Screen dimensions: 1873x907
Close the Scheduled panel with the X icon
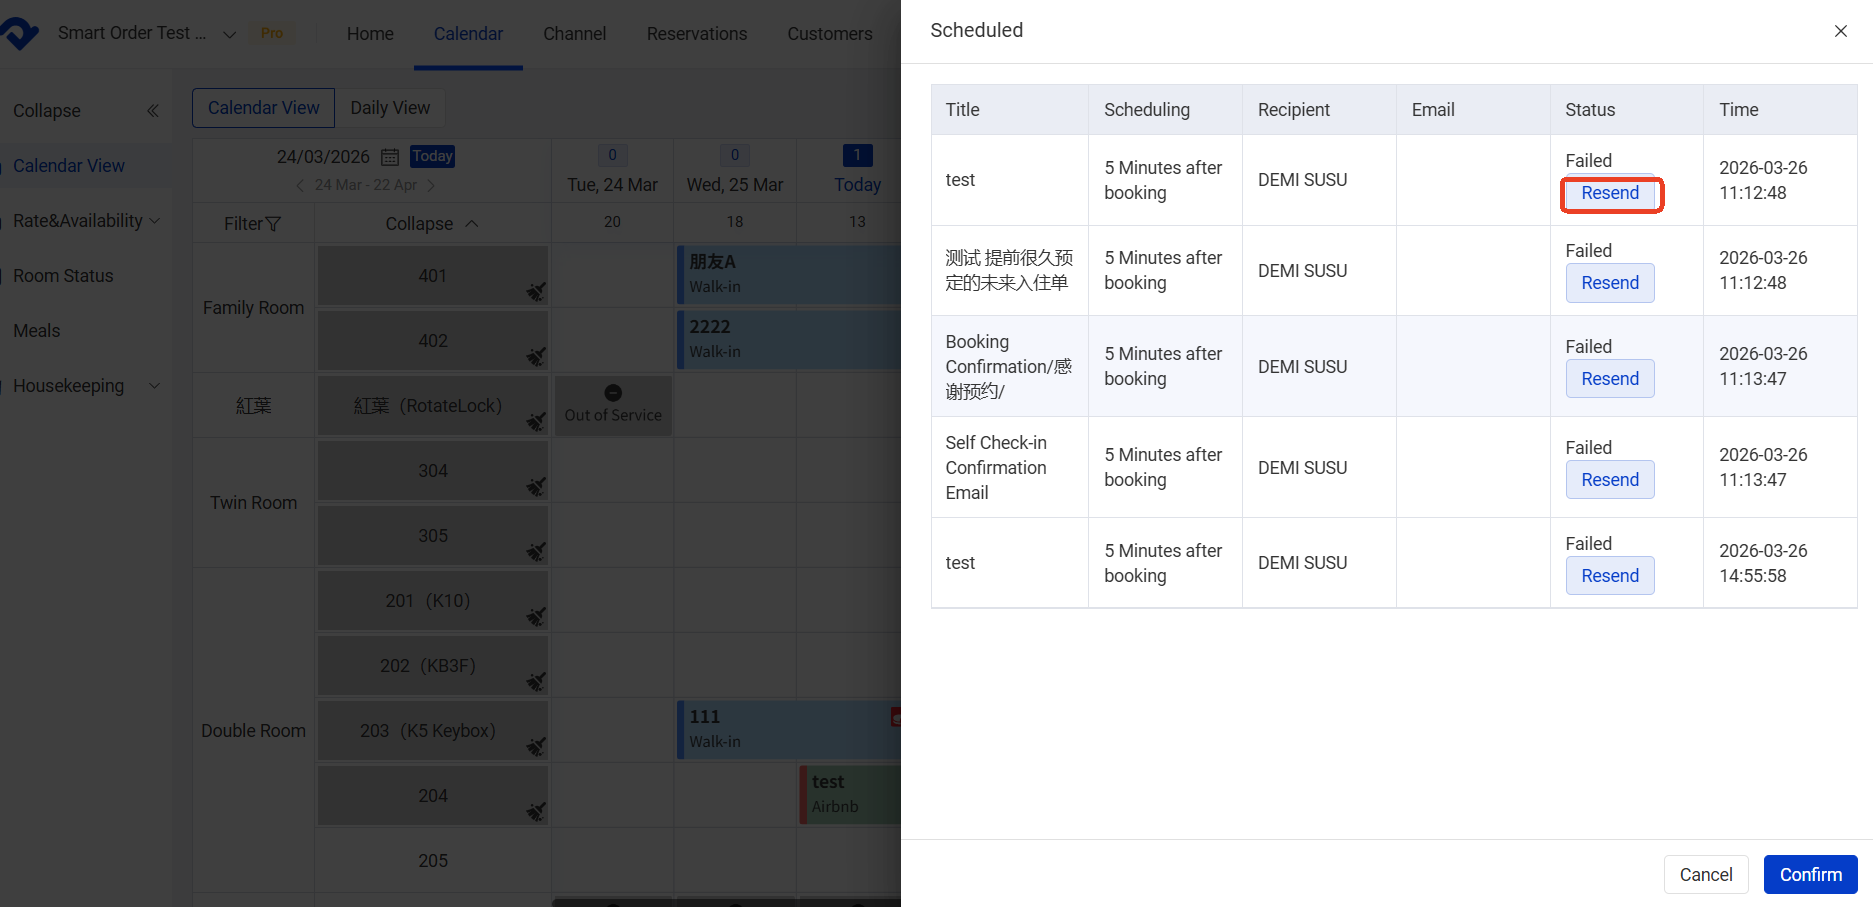click(1840, 31)
